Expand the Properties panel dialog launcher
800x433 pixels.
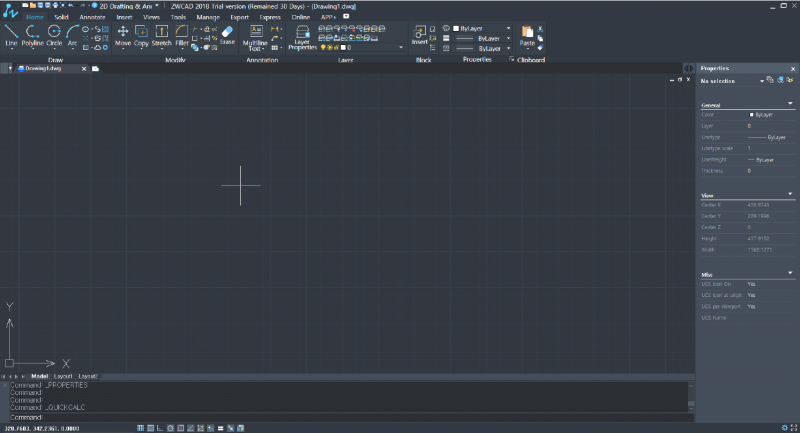point(511,59)
